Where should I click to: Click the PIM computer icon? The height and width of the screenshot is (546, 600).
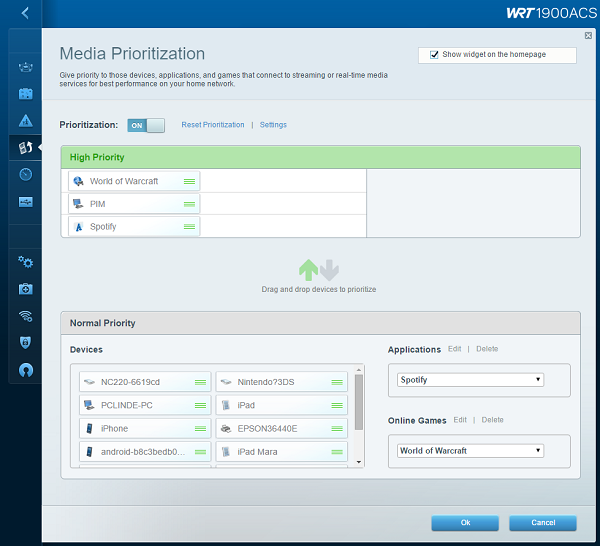pyautogui.click(x=78, y=204)
